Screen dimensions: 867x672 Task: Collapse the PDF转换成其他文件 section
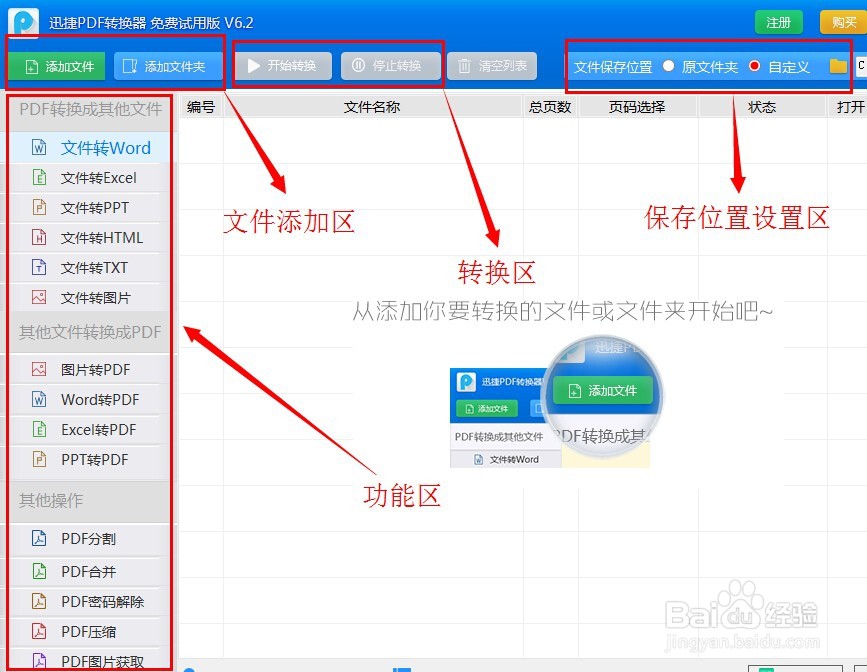(90, 109)
